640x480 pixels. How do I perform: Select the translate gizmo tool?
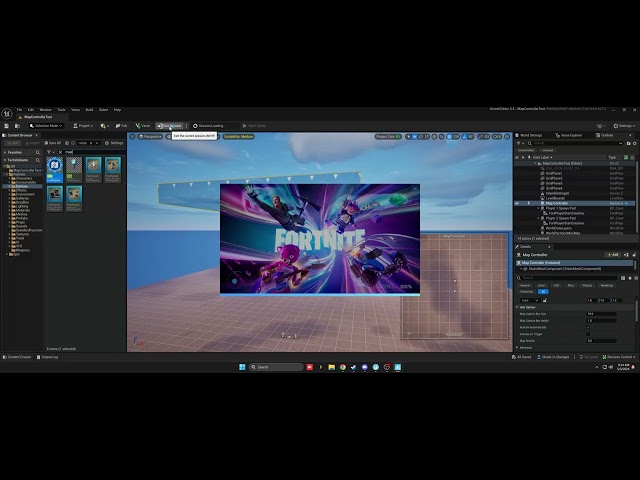pyautogui.click(x=414, y=137)
